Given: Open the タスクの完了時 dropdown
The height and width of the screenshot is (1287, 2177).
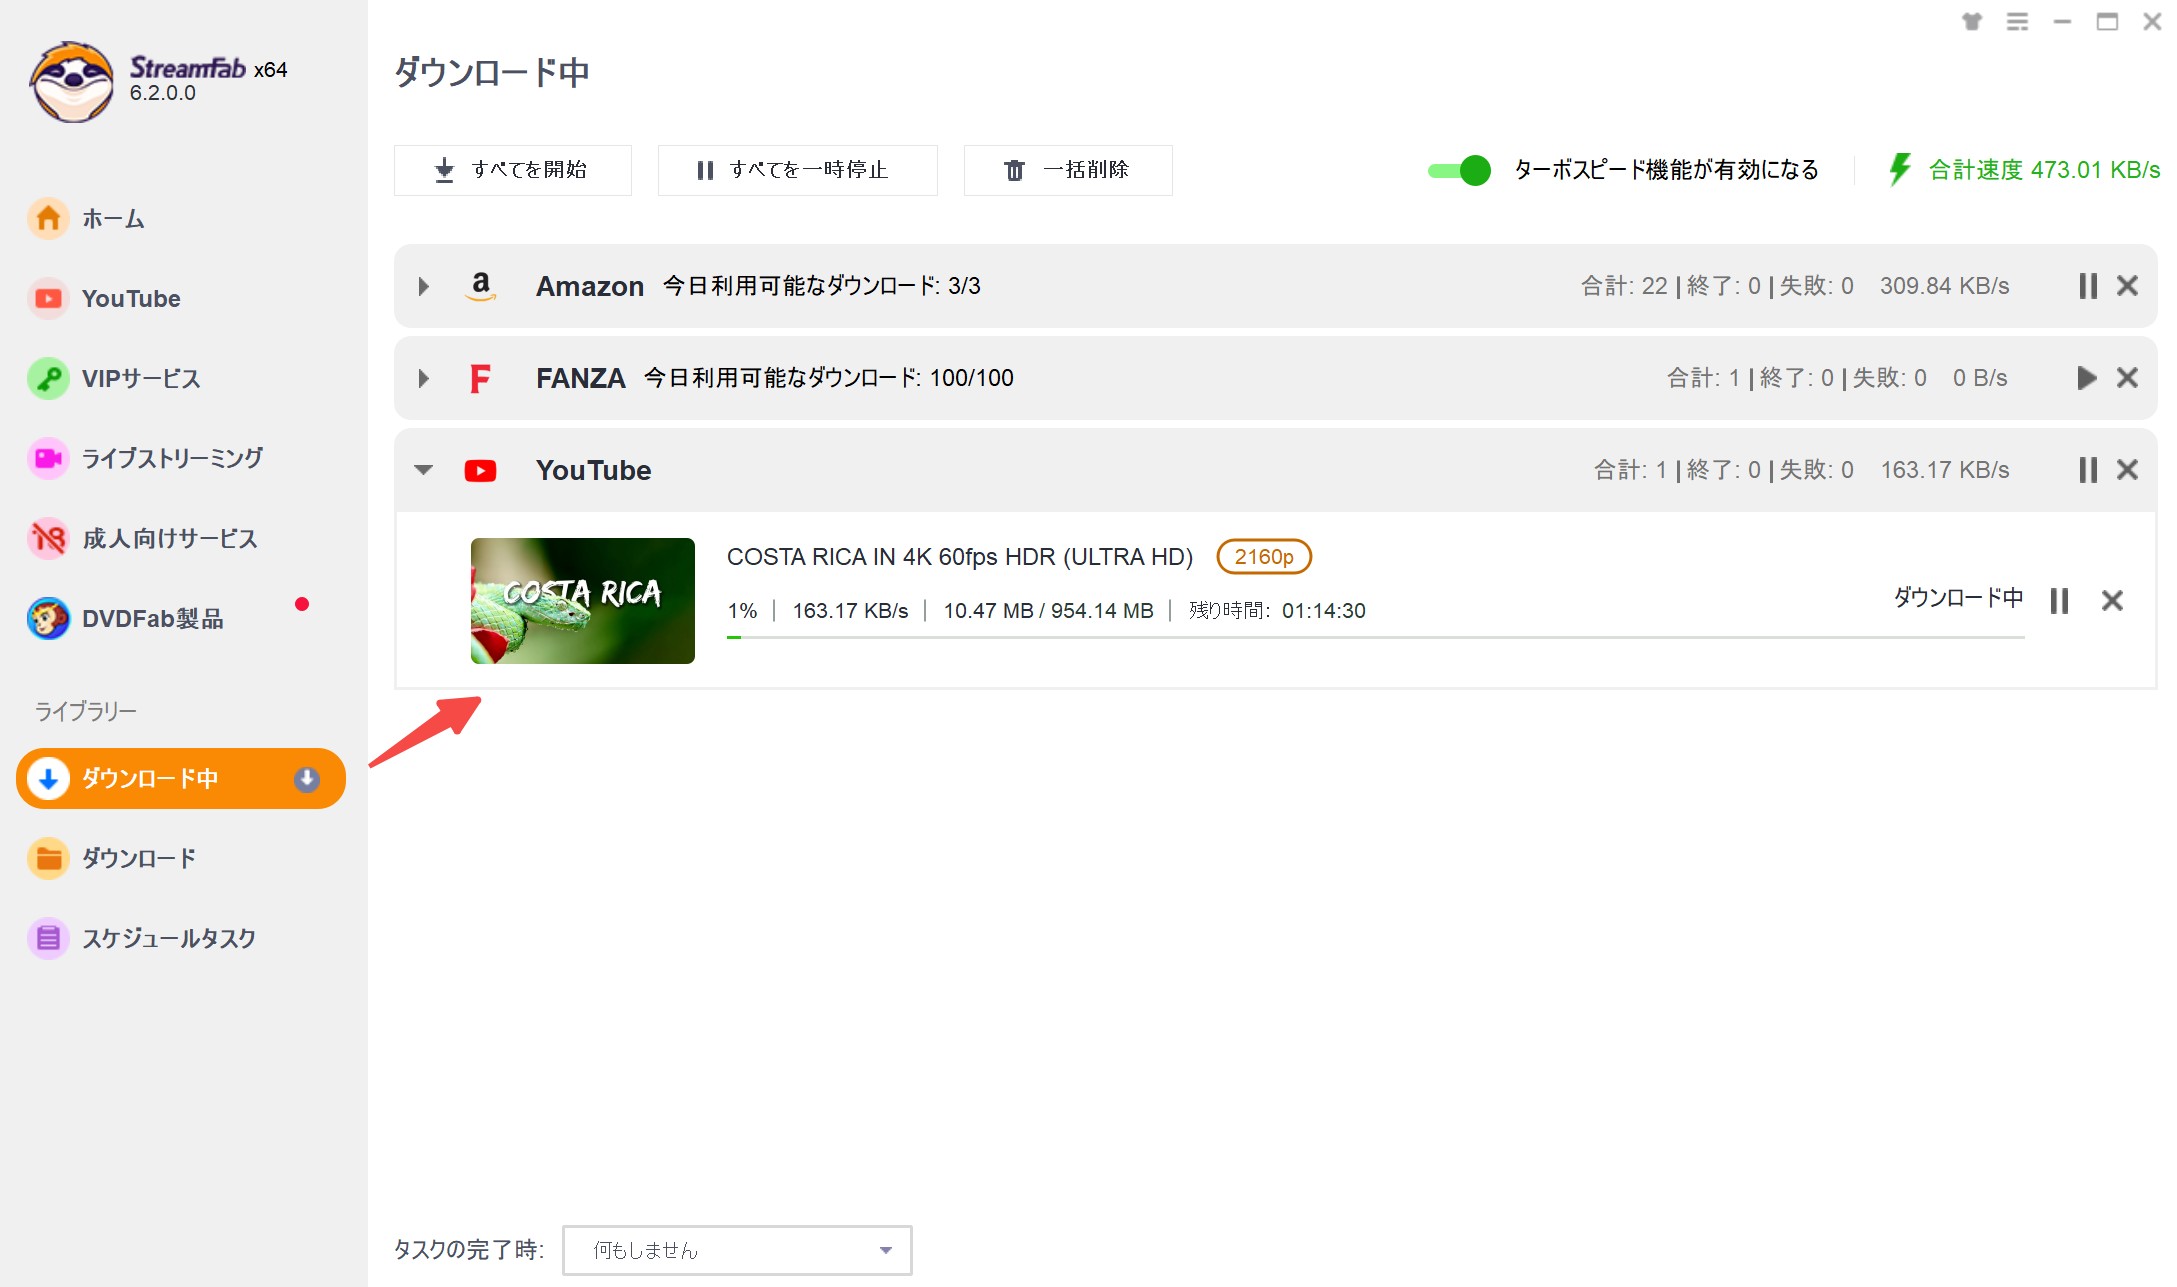Looking at the screenshot, I should (737, 1250).
